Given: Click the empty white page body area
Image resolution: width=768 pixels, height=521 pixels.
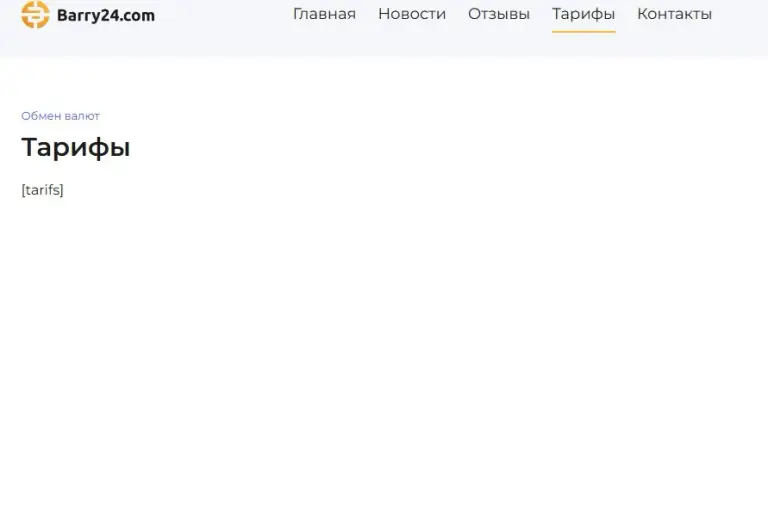Looking at the screenshot, I should pyautogui.click(x=384, y=343).
